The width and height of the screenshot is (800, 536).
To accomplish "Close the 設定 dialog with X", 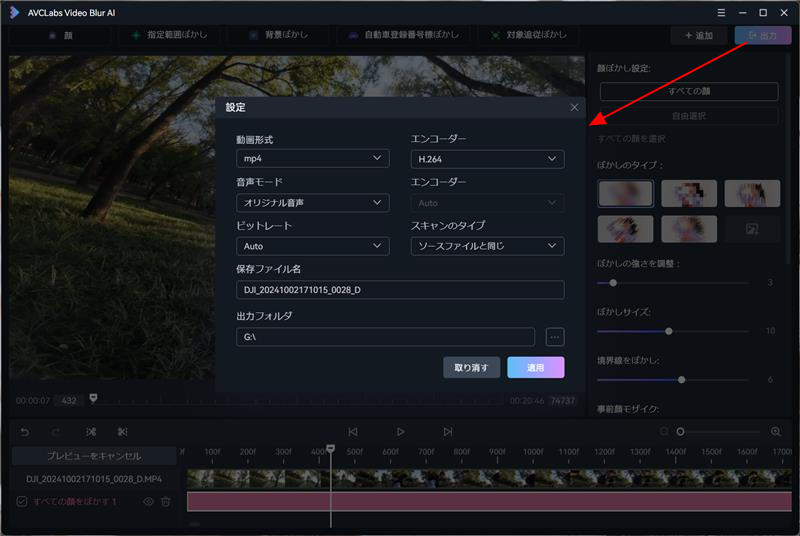I will (574, 107).
